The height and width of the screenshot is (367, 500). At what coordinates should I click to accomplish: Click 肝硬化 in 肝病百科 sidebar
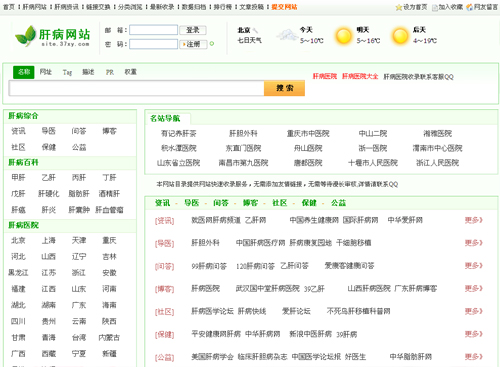tap(49, 194)
